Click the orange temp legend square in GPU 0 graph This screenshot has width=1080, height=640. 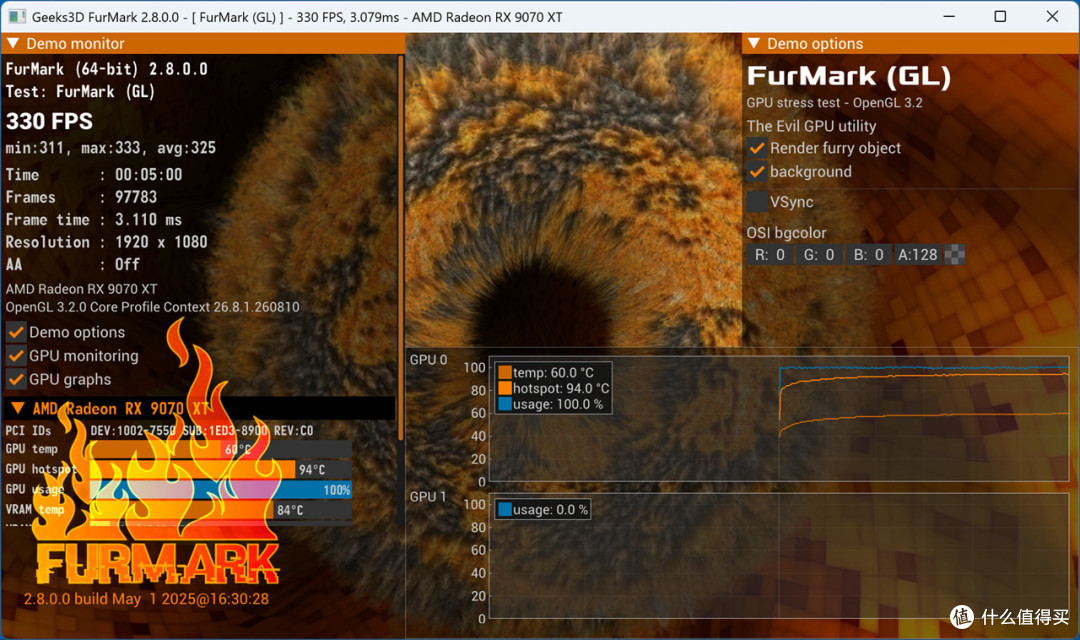[505, 373]
